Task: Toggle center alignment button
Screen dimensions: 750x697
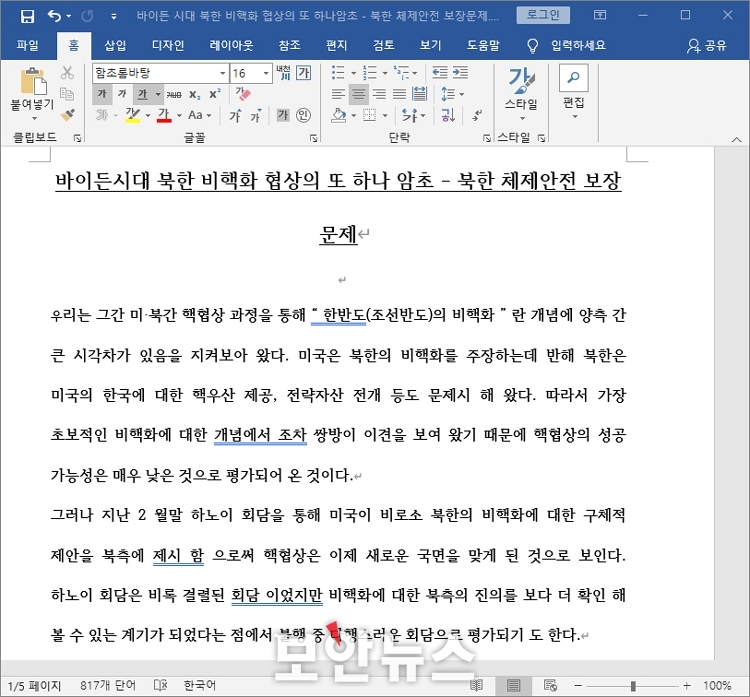Action: click(x=358, y=94)
